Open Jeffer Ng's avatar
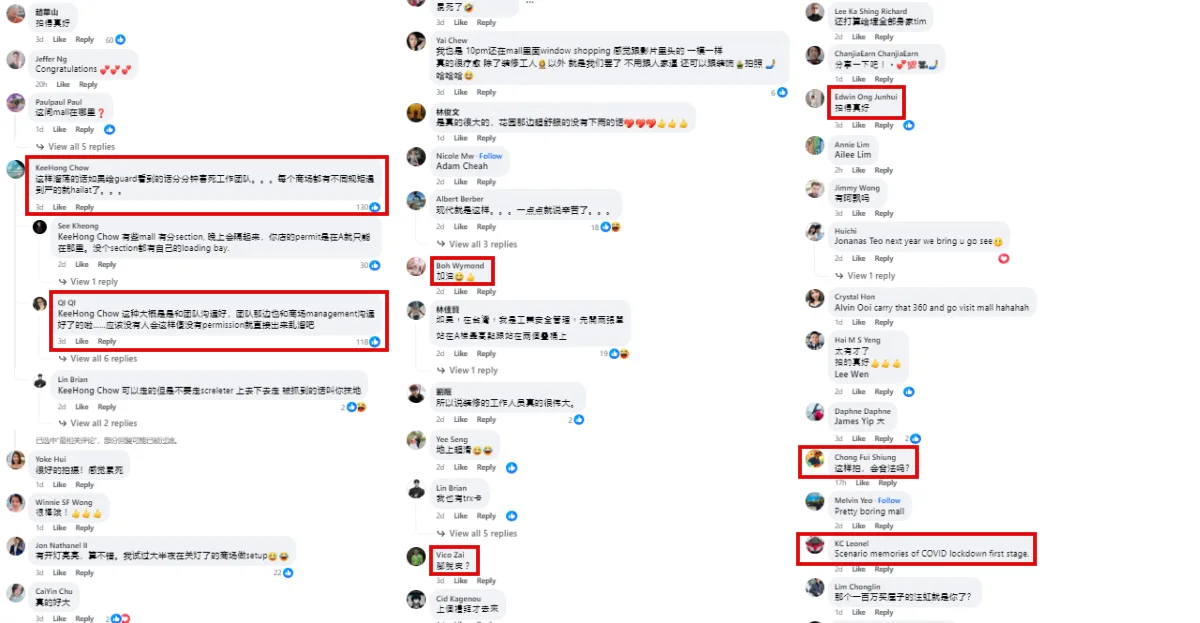The image size is (1200, 623). tap(16, 60)
